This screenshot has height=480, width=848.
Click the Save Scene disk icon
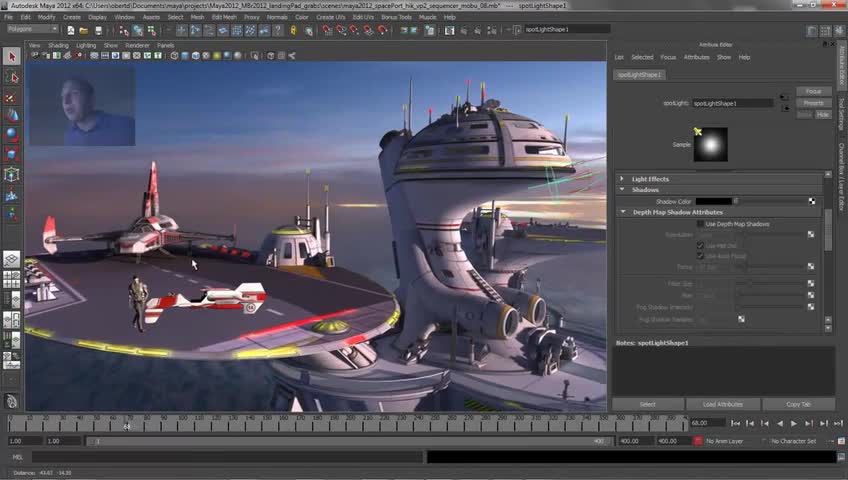click(x=97, y=30)
